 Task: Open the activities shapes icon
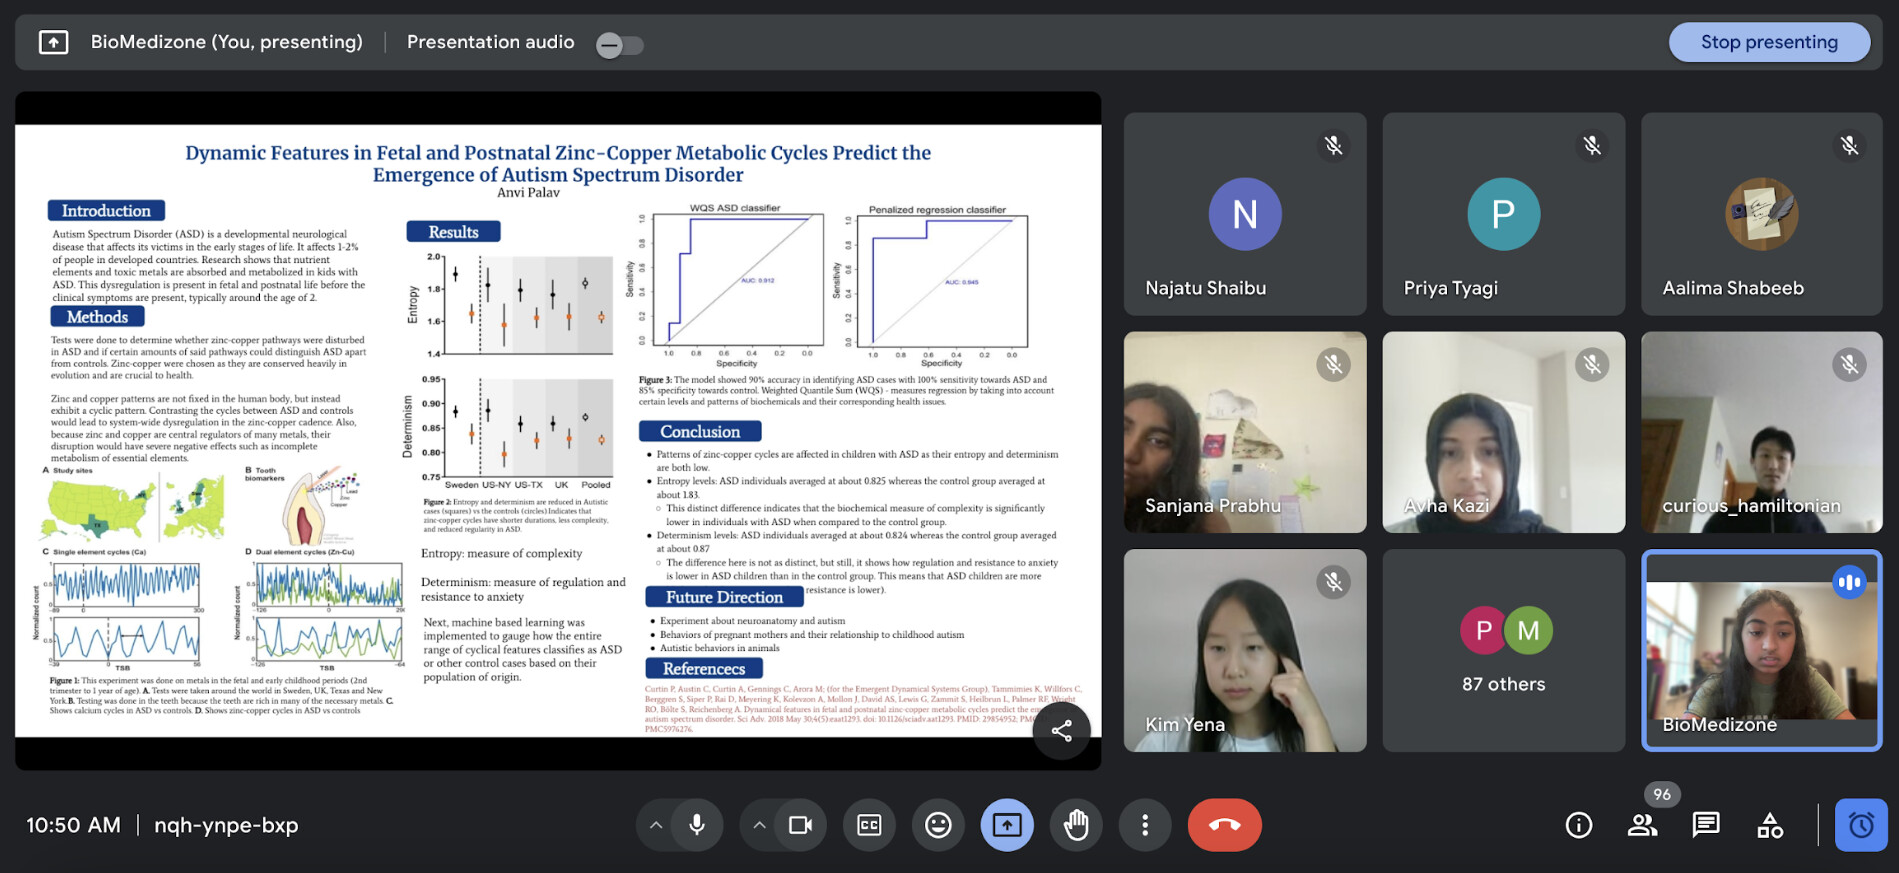point(1770,825)
